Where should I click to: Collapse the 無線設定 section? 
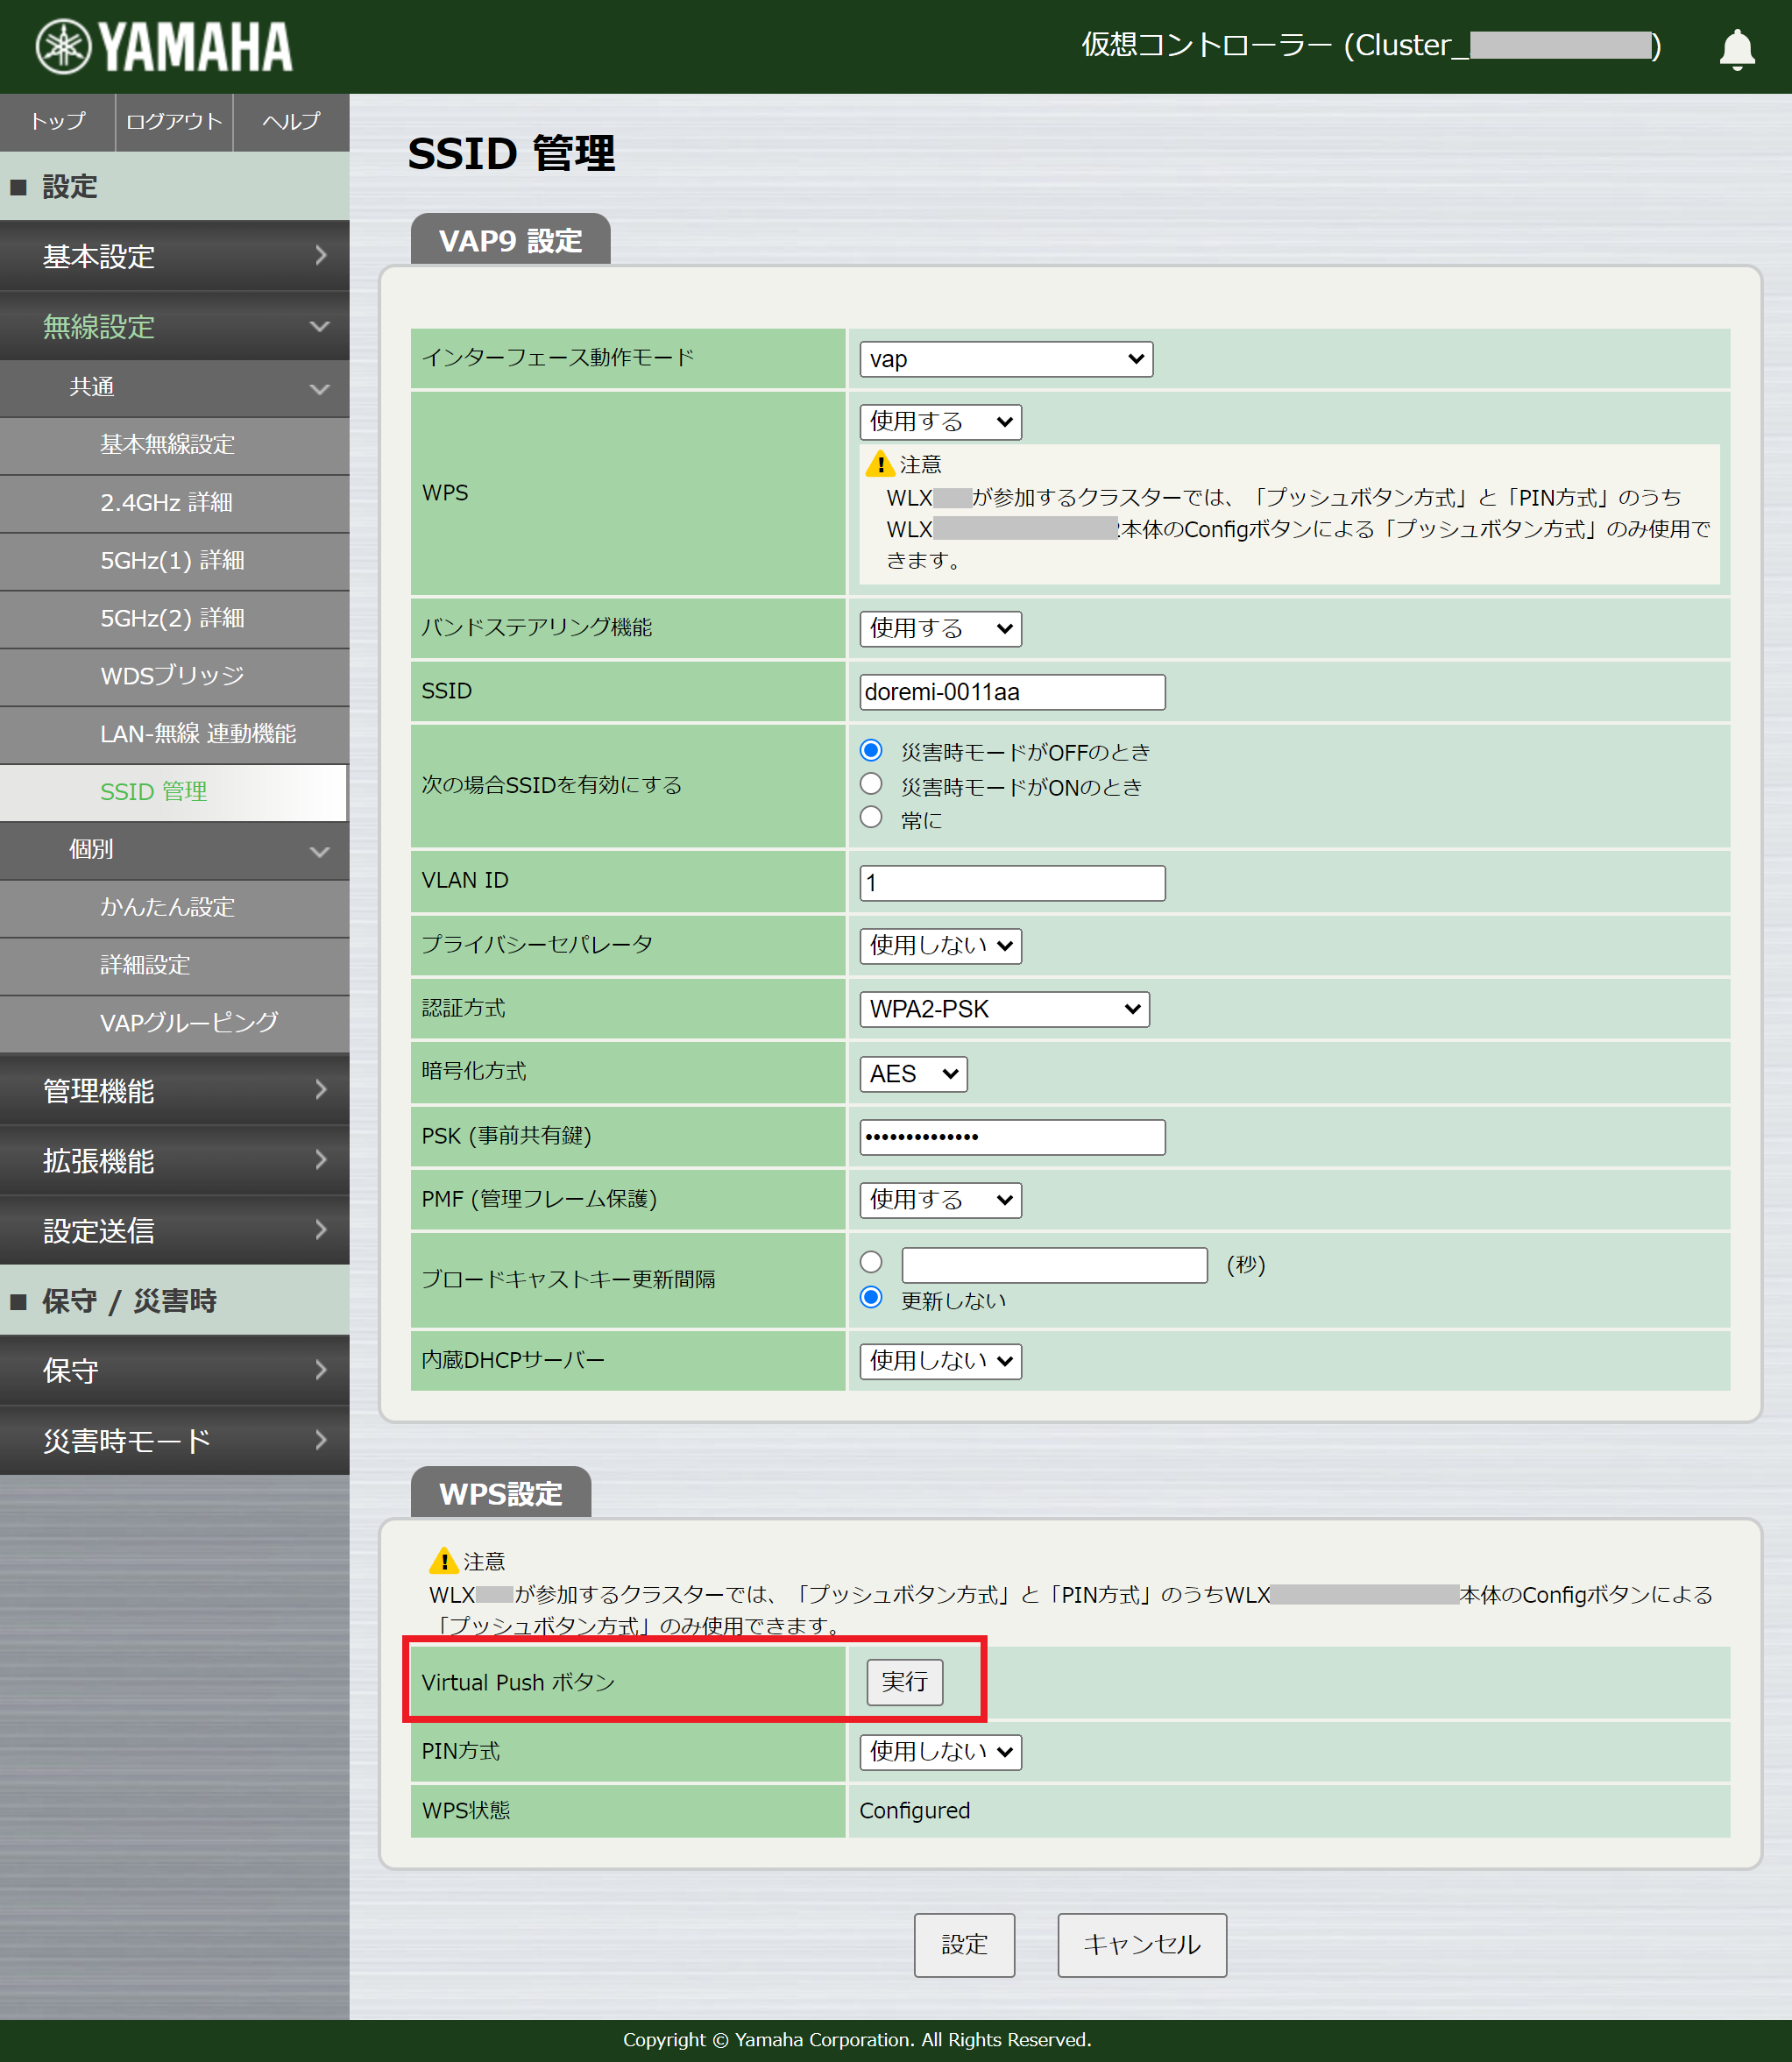(x=174, y=326)
